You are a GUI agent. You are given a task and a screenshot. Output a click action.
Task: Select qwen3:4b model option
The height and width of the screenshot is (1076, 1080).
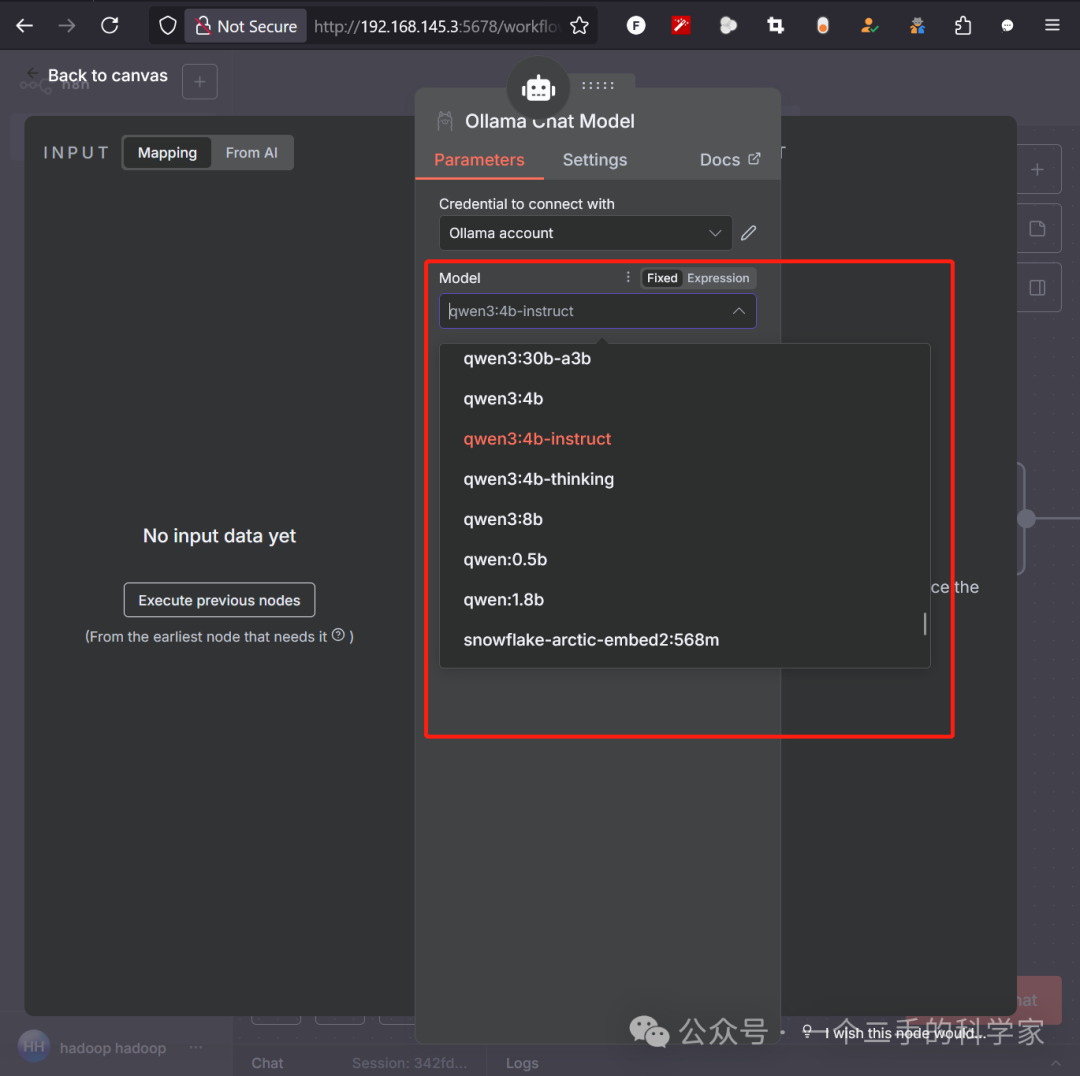[x=685, y=399]
